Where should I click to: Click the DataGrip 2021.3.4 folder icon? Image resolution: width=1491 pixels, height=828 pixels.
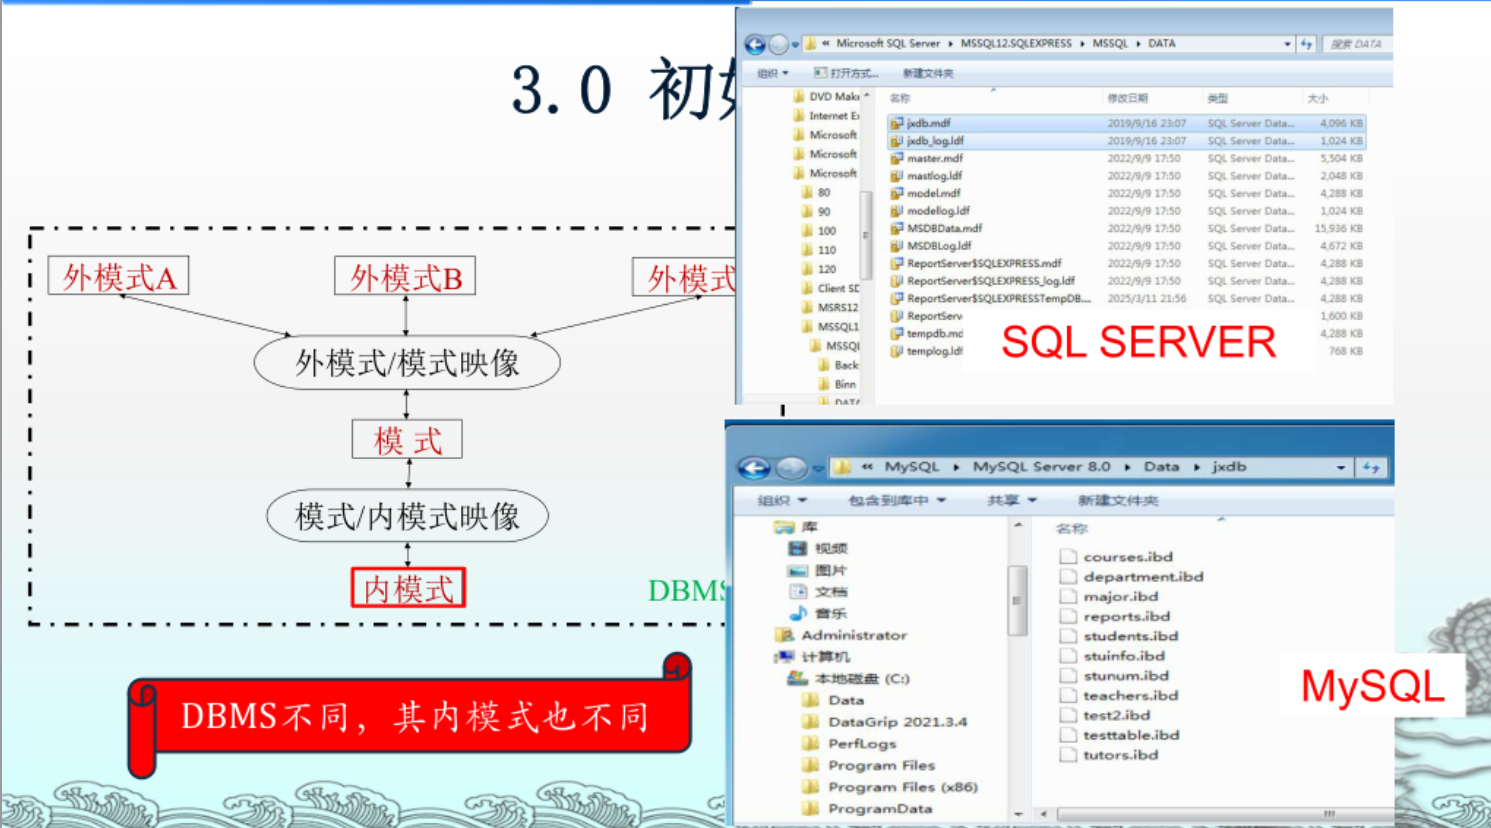(811, 722)
